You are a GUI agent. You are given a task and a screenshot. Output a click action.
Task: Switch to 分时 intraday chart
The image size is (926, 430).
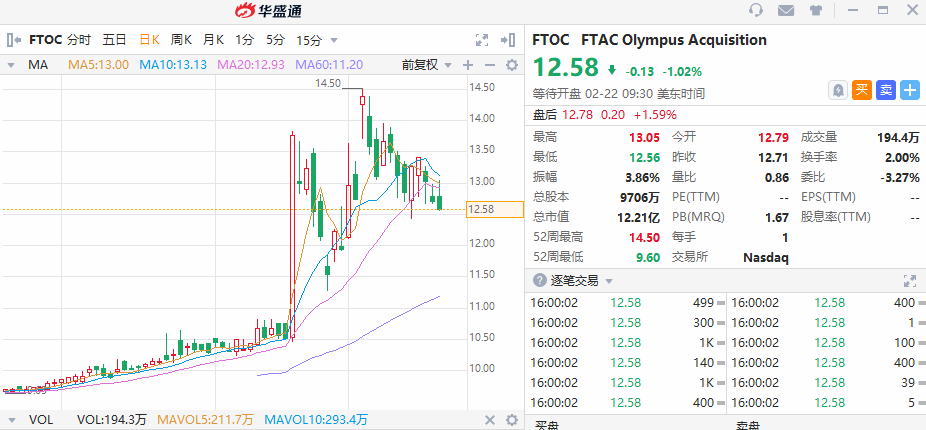[x=79, y=40]
